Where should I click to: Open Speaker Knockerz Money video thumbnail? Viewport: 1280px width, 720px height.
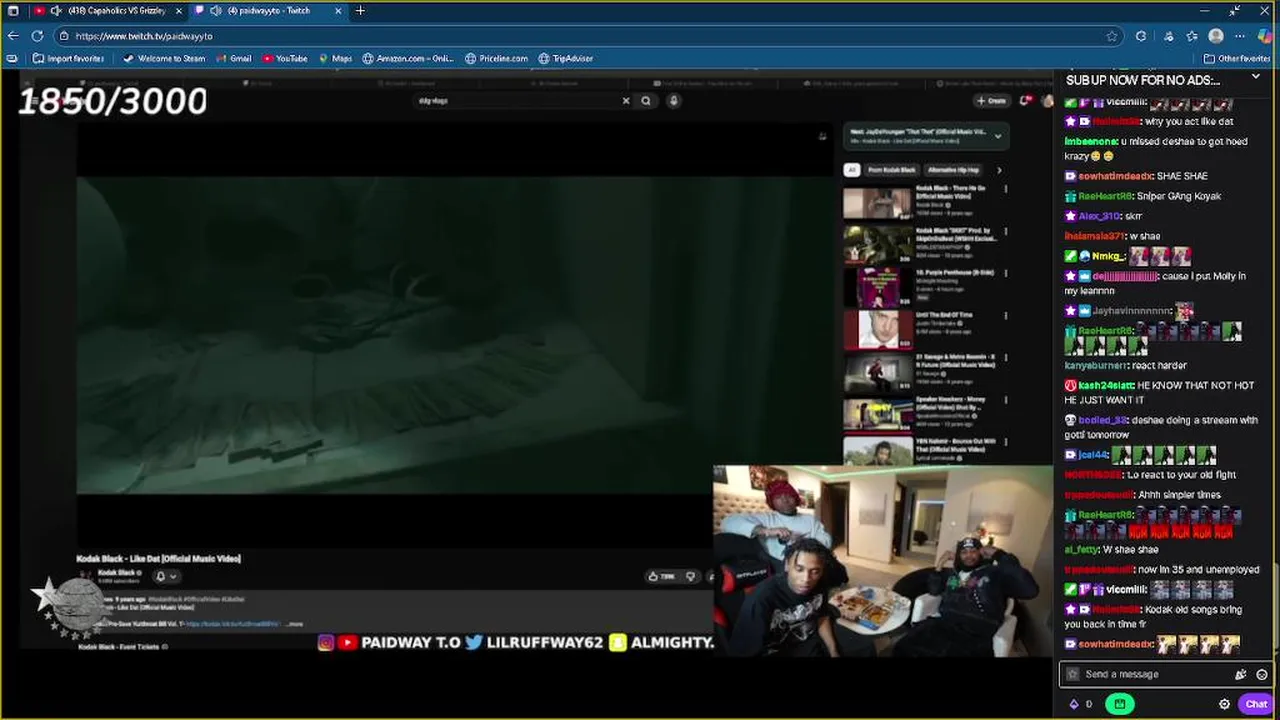[x=877, y=414]
